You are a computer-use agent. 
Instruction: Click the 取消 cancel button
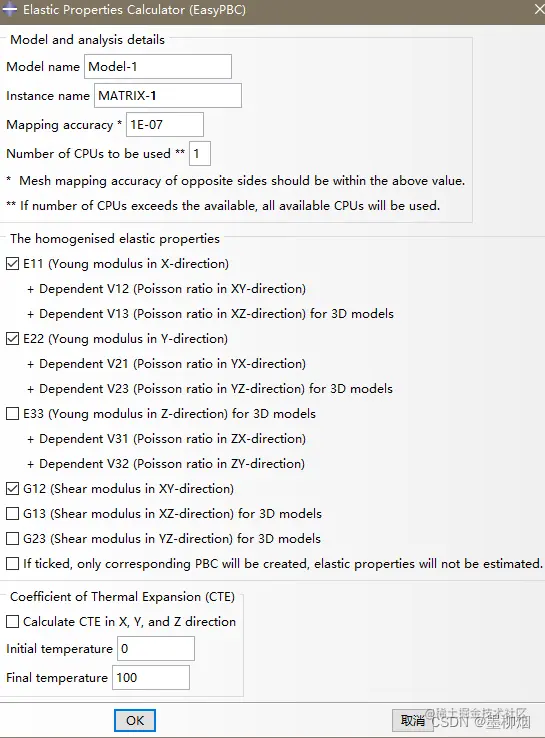tap(413, 721)
